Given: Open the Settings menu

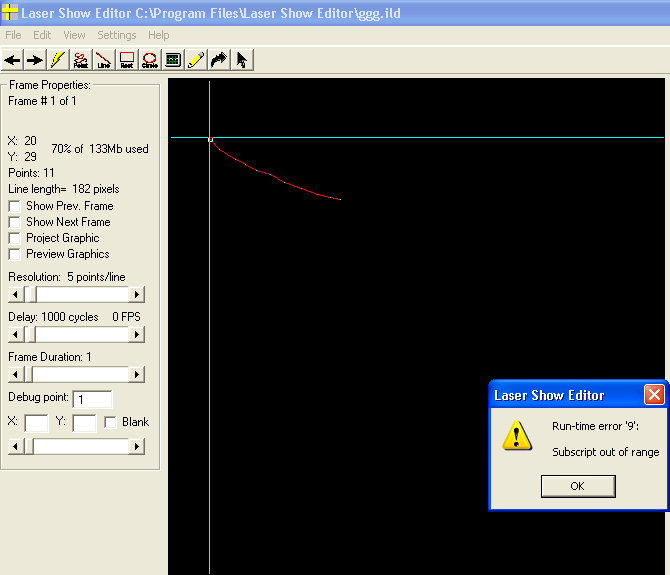Looking at the screenshot, I should coord(117,35).
